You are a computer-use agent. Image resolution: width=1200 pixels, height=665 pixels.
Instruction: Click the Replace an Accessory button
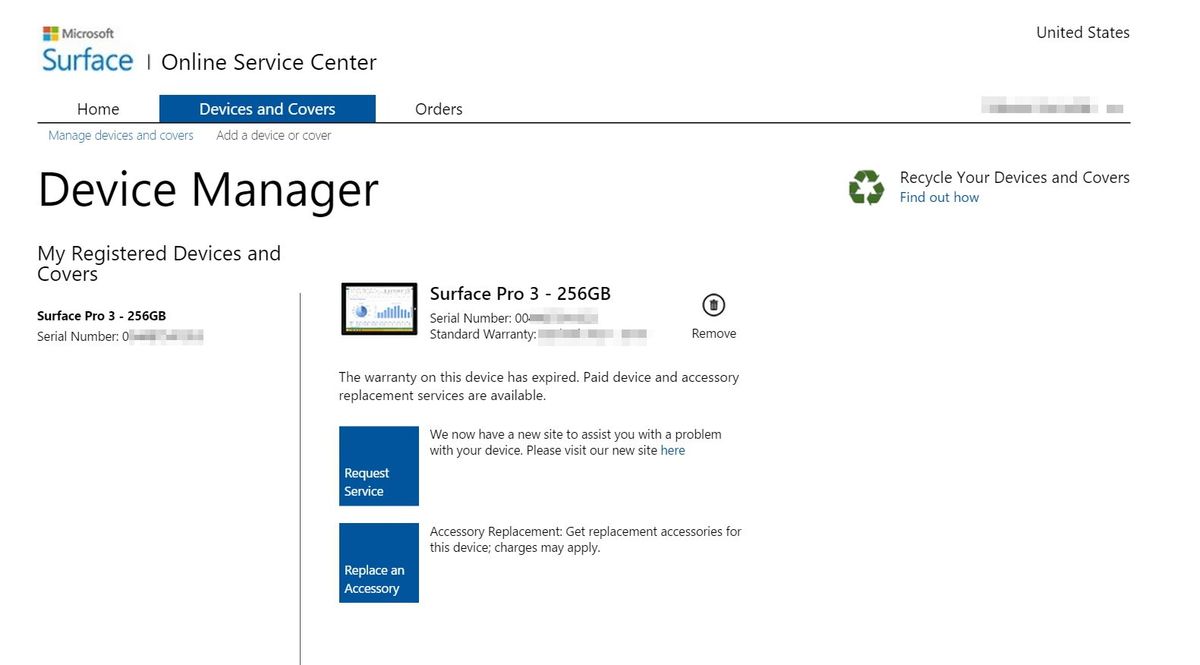point(378,562)
